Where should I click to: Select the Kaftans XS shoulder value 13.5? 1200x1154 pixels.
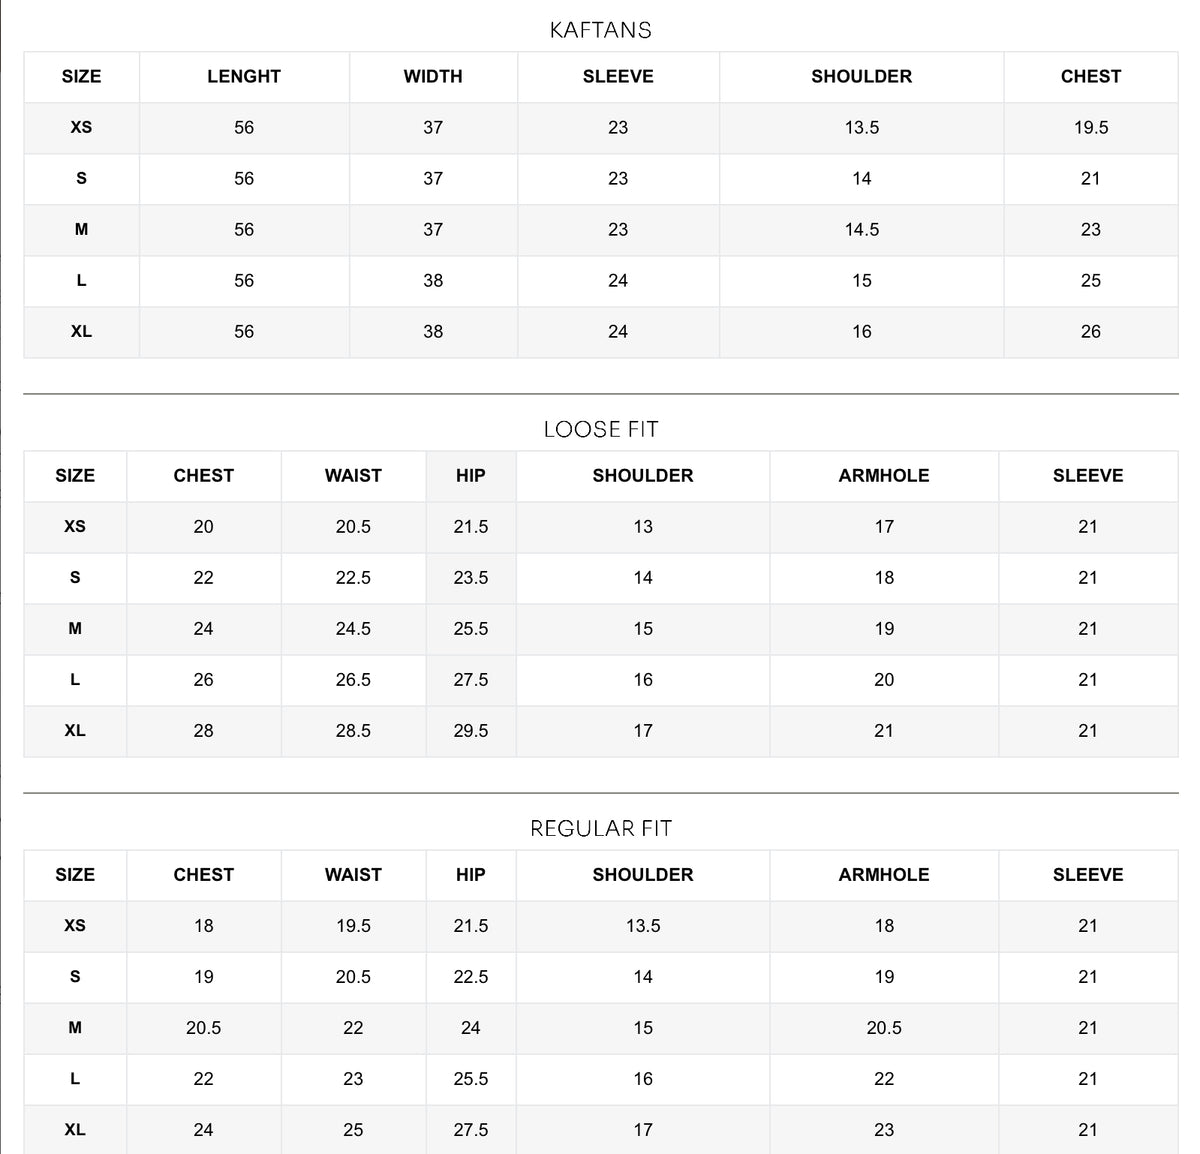pos(862,128)
